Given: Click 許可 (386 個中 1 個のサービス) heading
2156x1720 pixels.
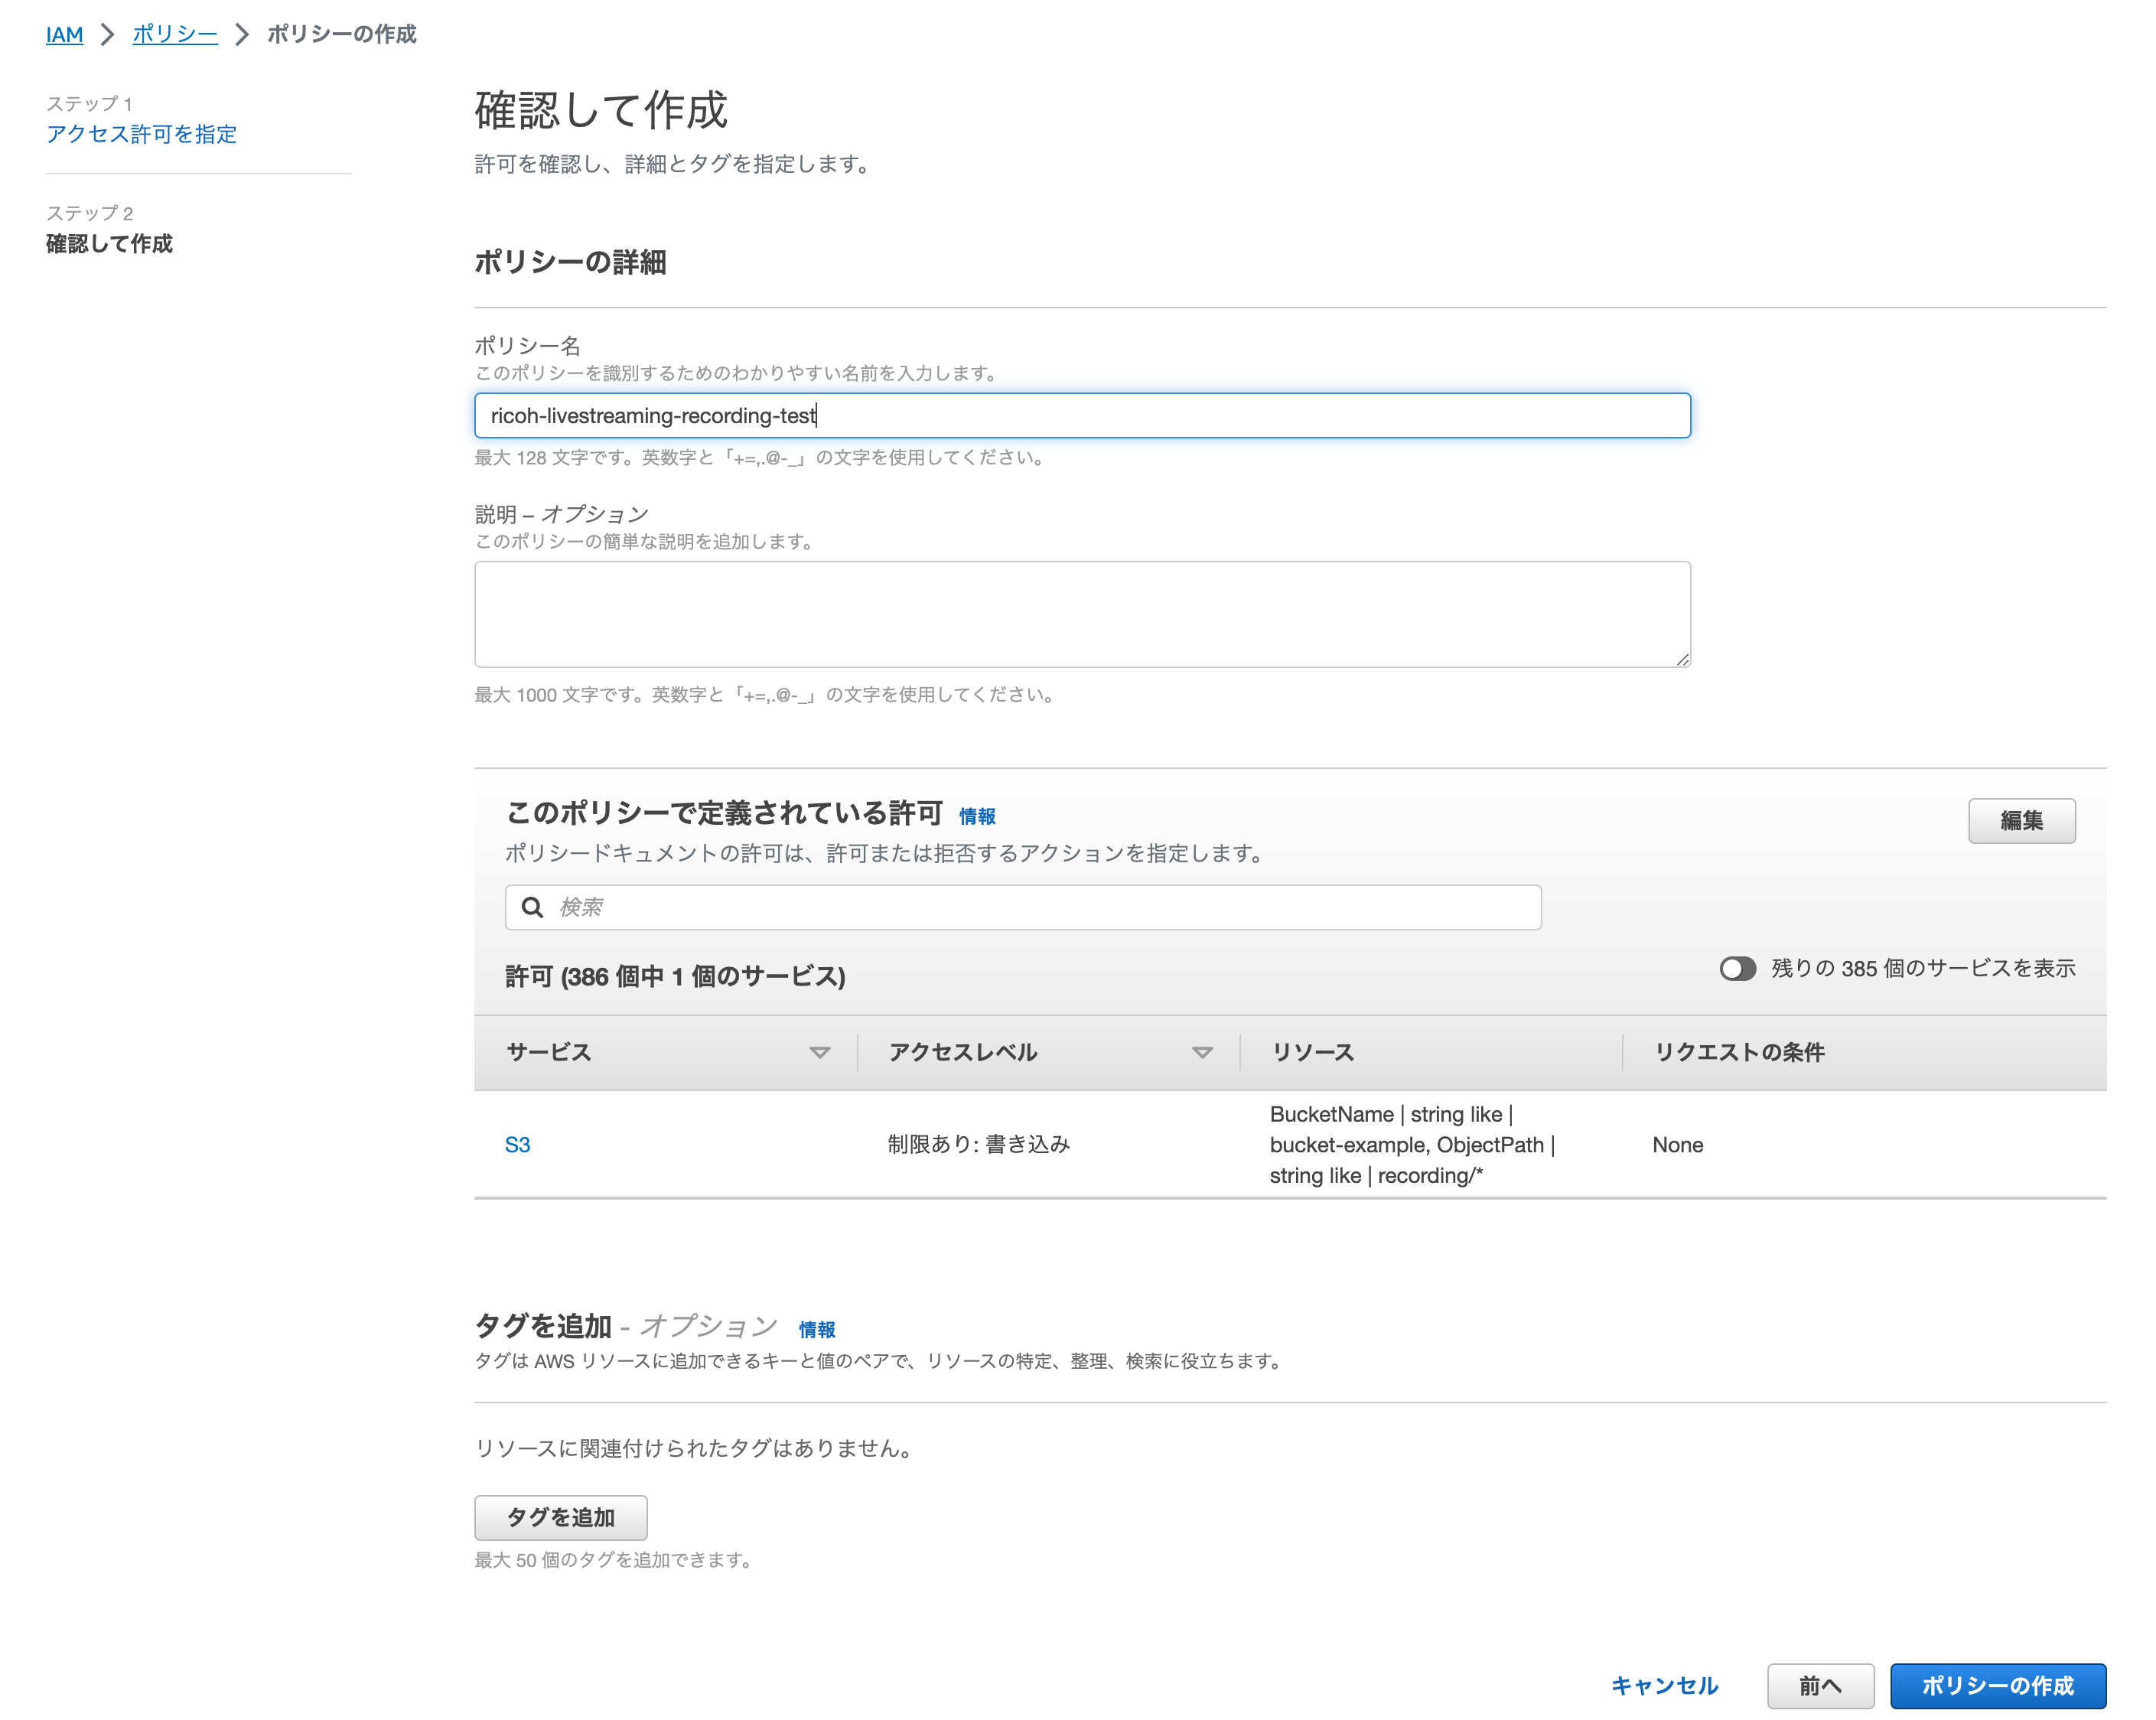Looking at the screenshot, I should (x=675, y=976).
